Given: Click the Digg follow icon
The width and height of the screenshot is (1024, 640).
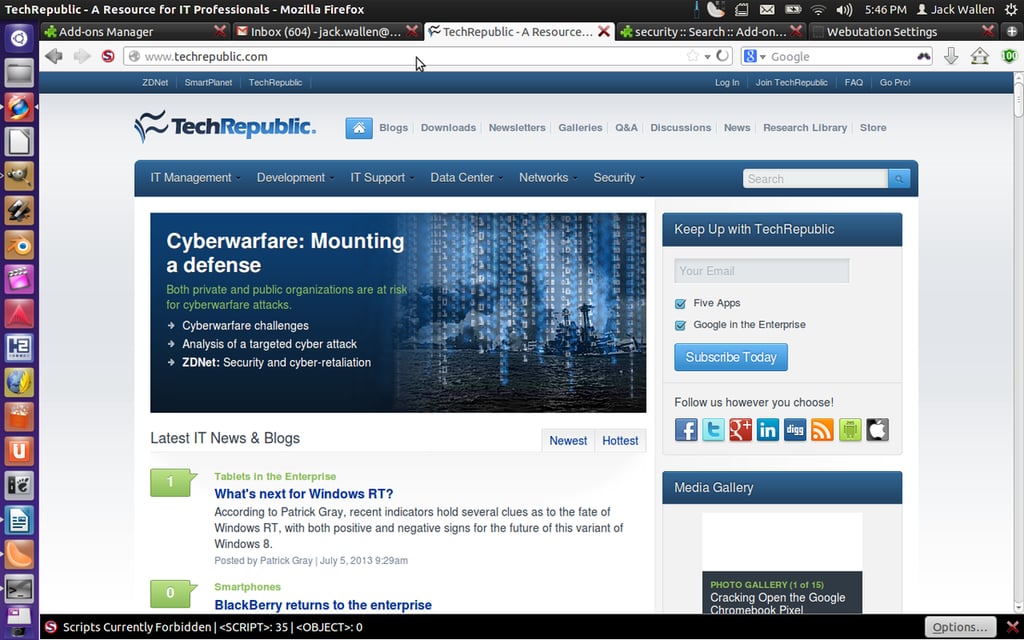Looking at the screenshot, I should click(795, 430).
